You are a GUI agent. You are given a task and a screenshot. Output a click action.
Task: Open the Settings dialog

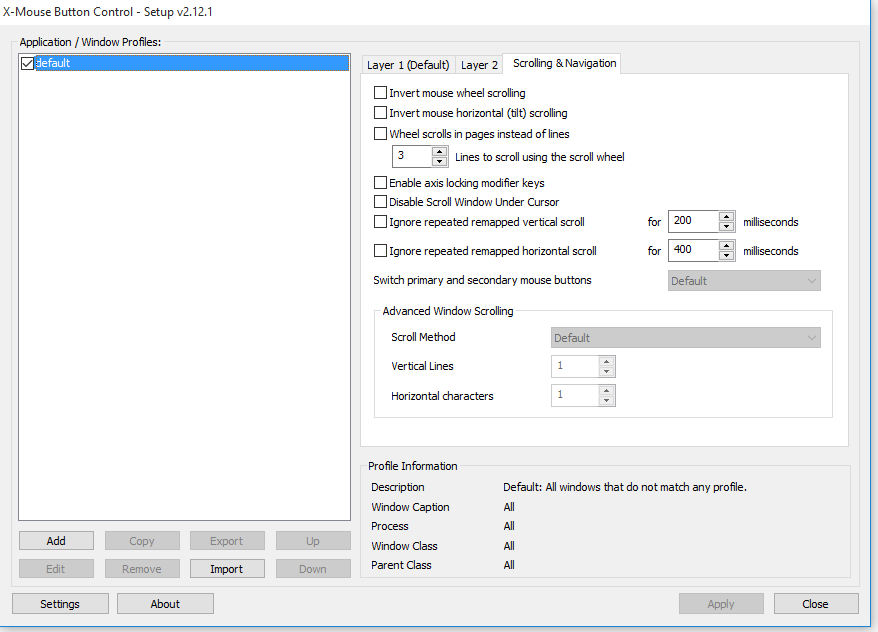pyautogui.click(x=60, y=604)
